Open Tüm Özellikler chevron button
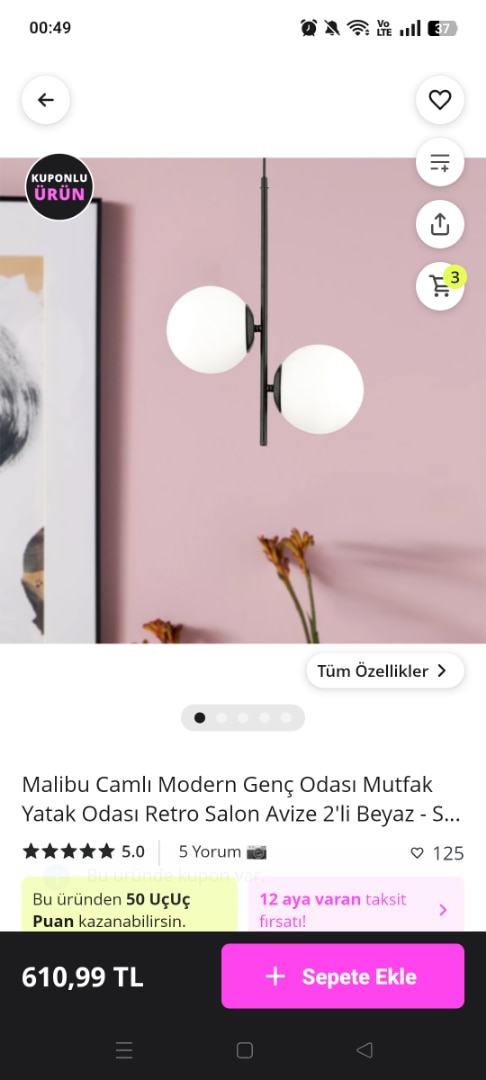 pyautogui.click(x=385, y=671)
